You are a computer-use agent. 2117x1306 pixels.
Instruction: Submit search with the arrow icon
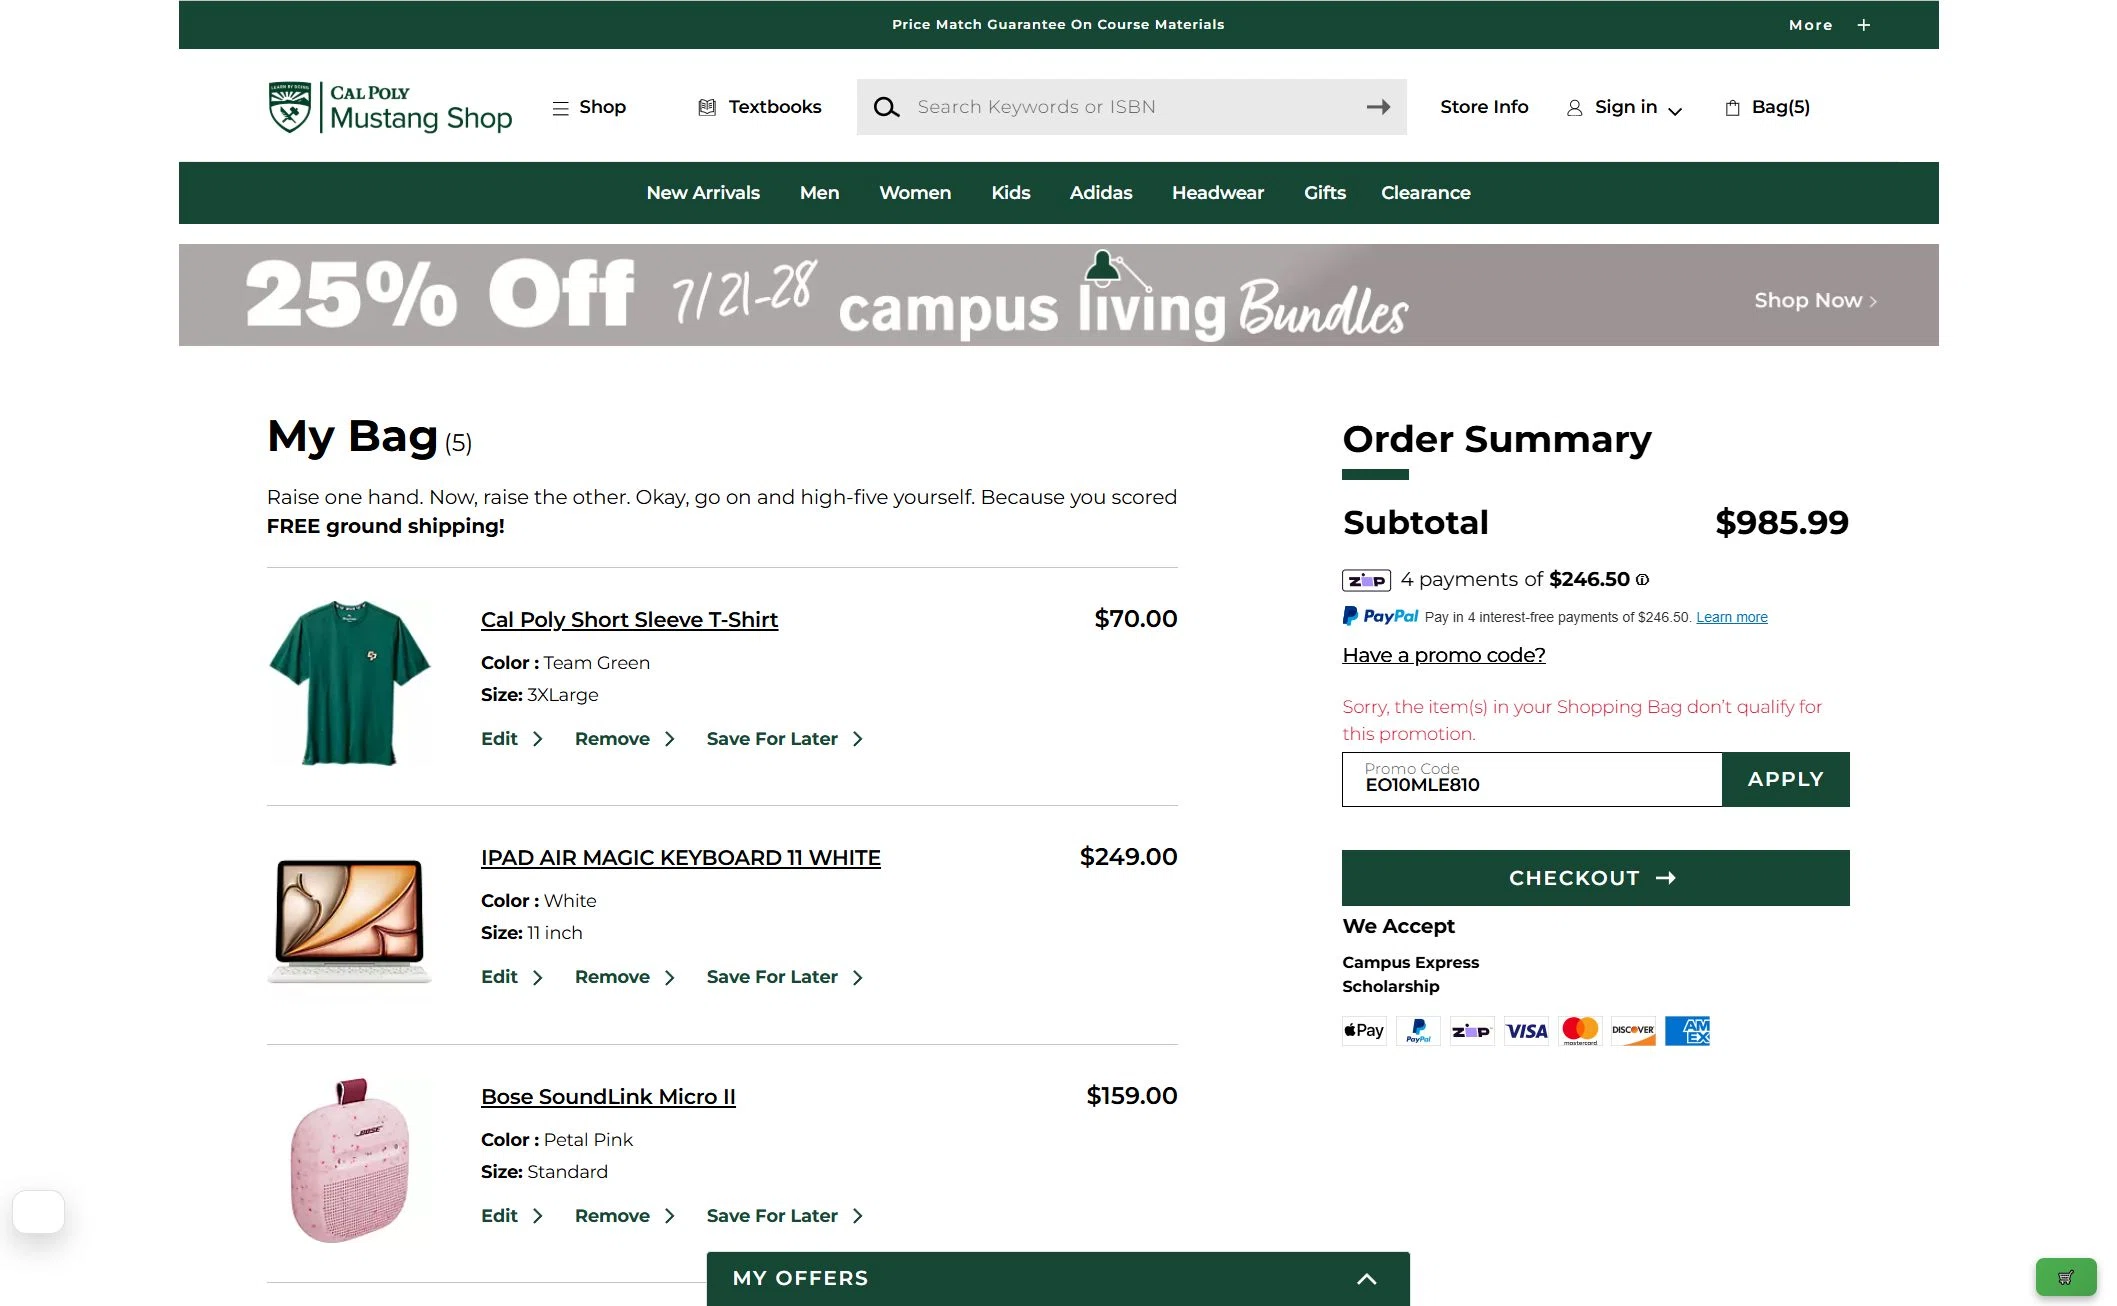click(x=1378, y=107)
